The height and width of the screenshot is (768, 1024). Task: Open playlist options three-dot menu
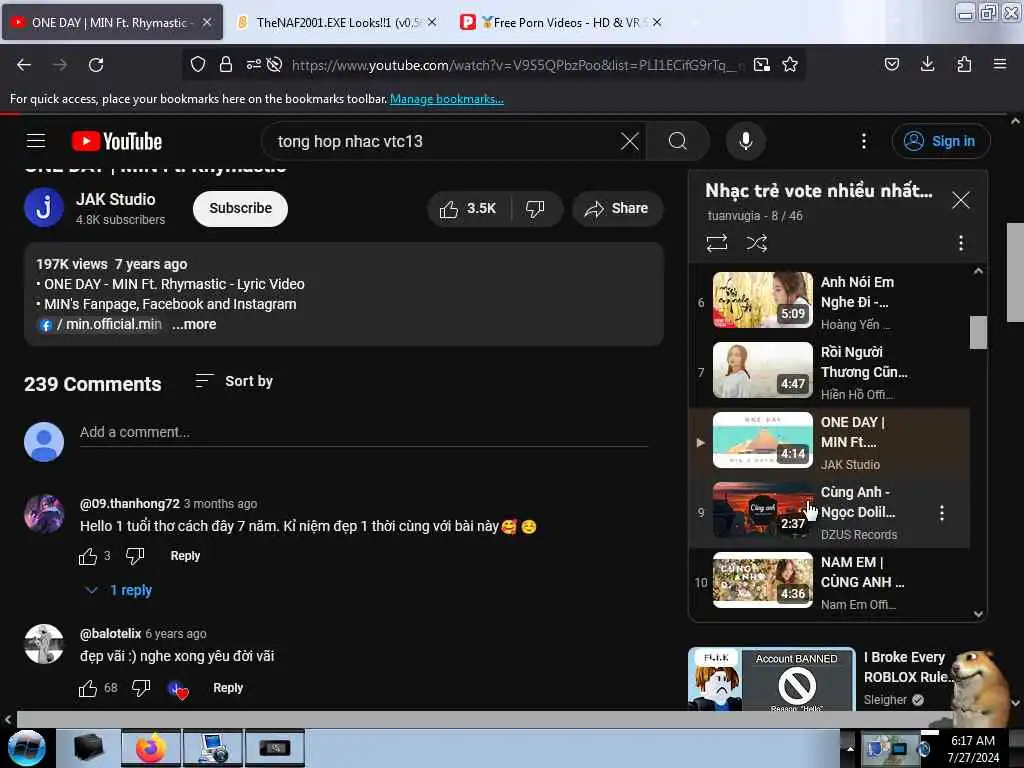pos(961,243)
